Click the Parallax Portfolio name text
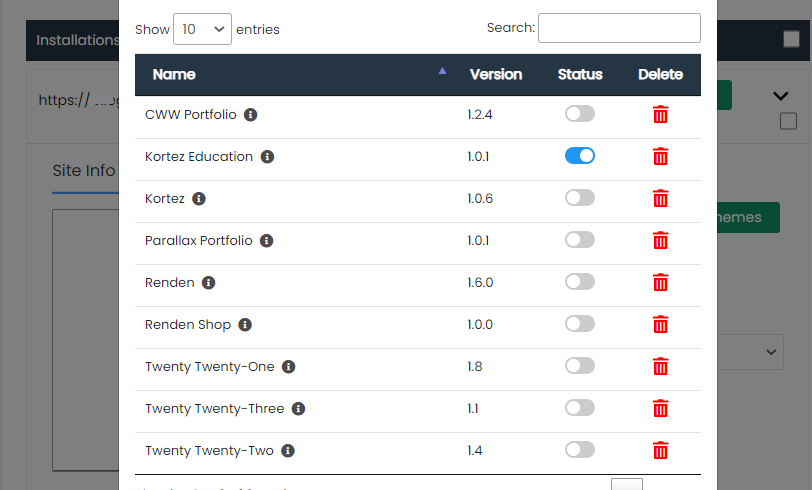The height and width of the screenshot is (490, 812). tap(198, 240)
